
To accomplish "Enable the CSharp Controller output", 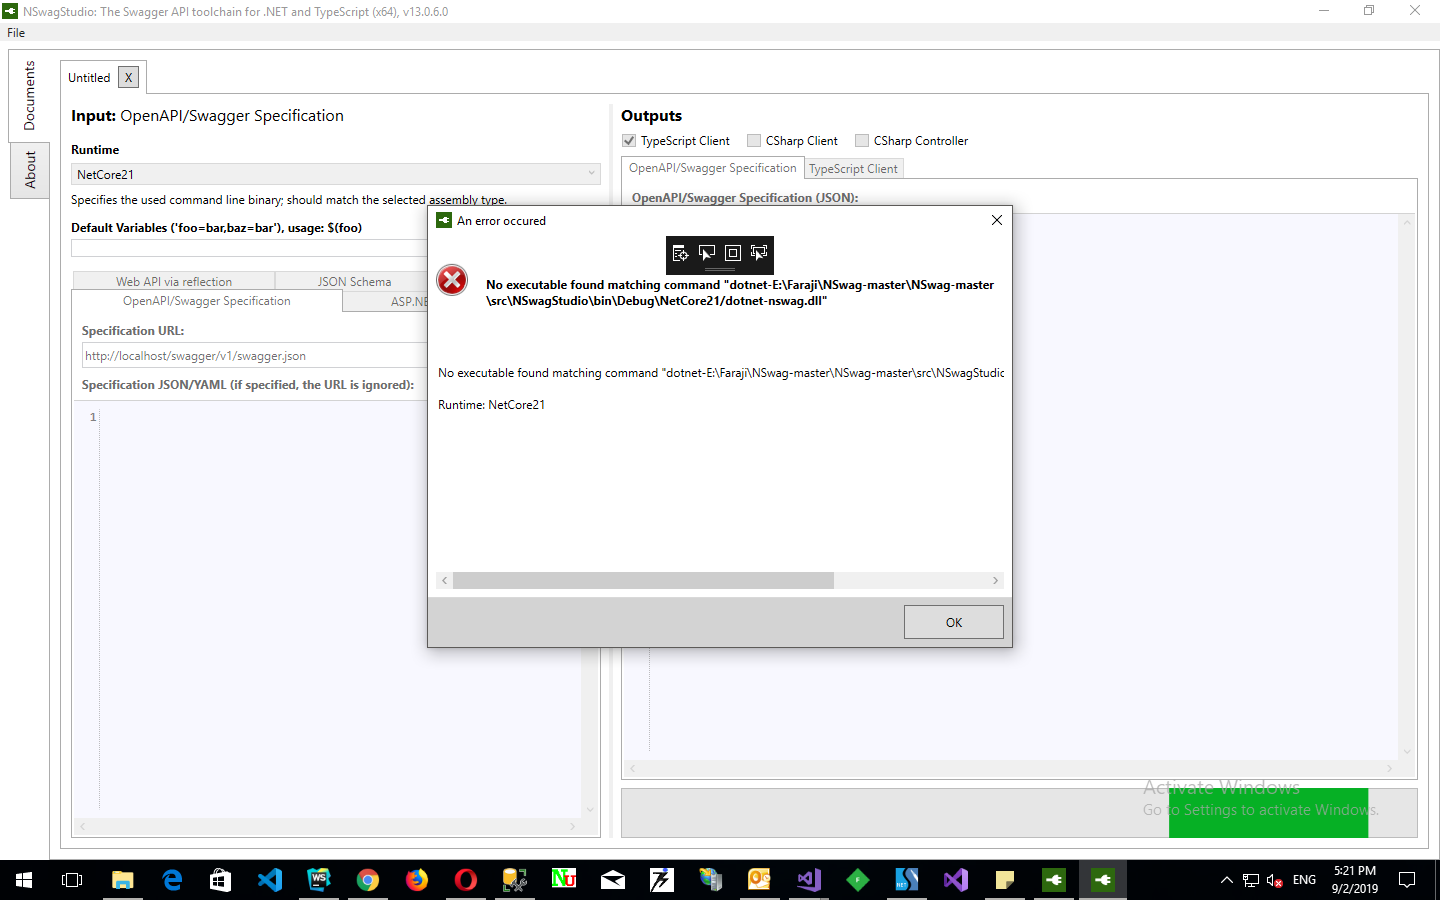I will point(861,140).
